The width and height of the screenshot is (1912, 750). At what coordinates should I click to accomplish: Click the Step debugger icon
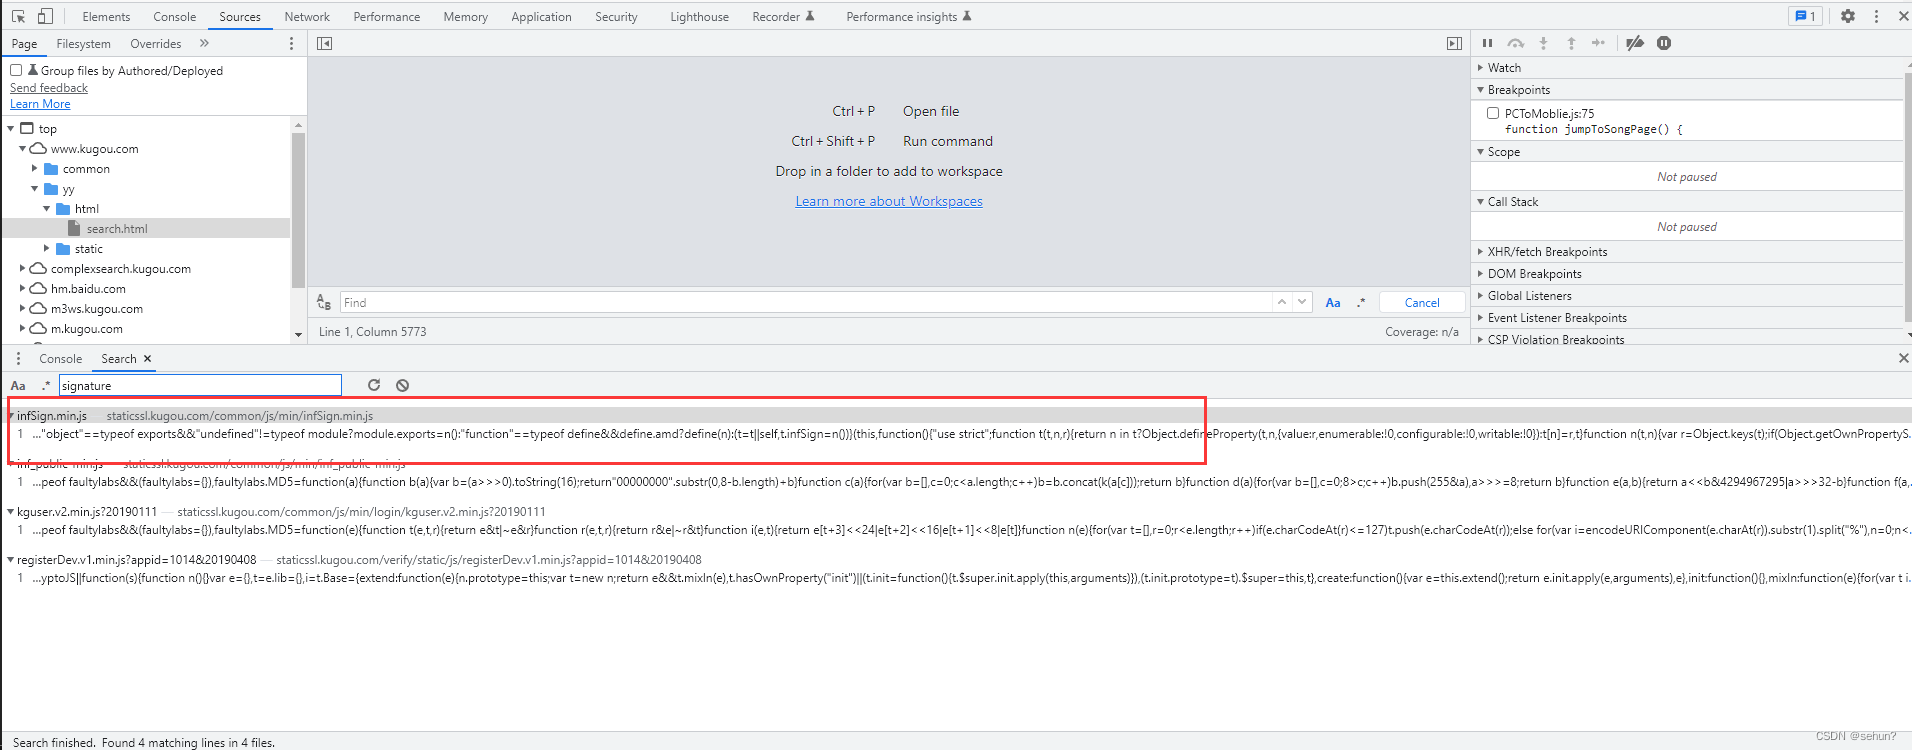tap(1598, 43)
